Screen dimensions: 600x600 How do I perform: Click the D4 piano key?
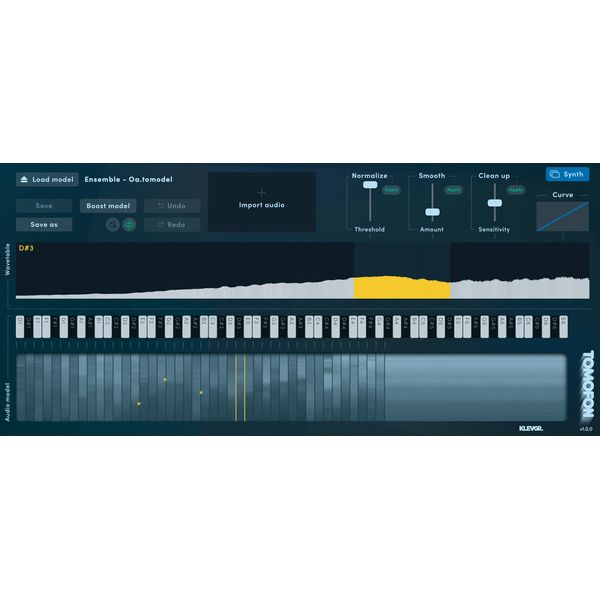(335, 327)
